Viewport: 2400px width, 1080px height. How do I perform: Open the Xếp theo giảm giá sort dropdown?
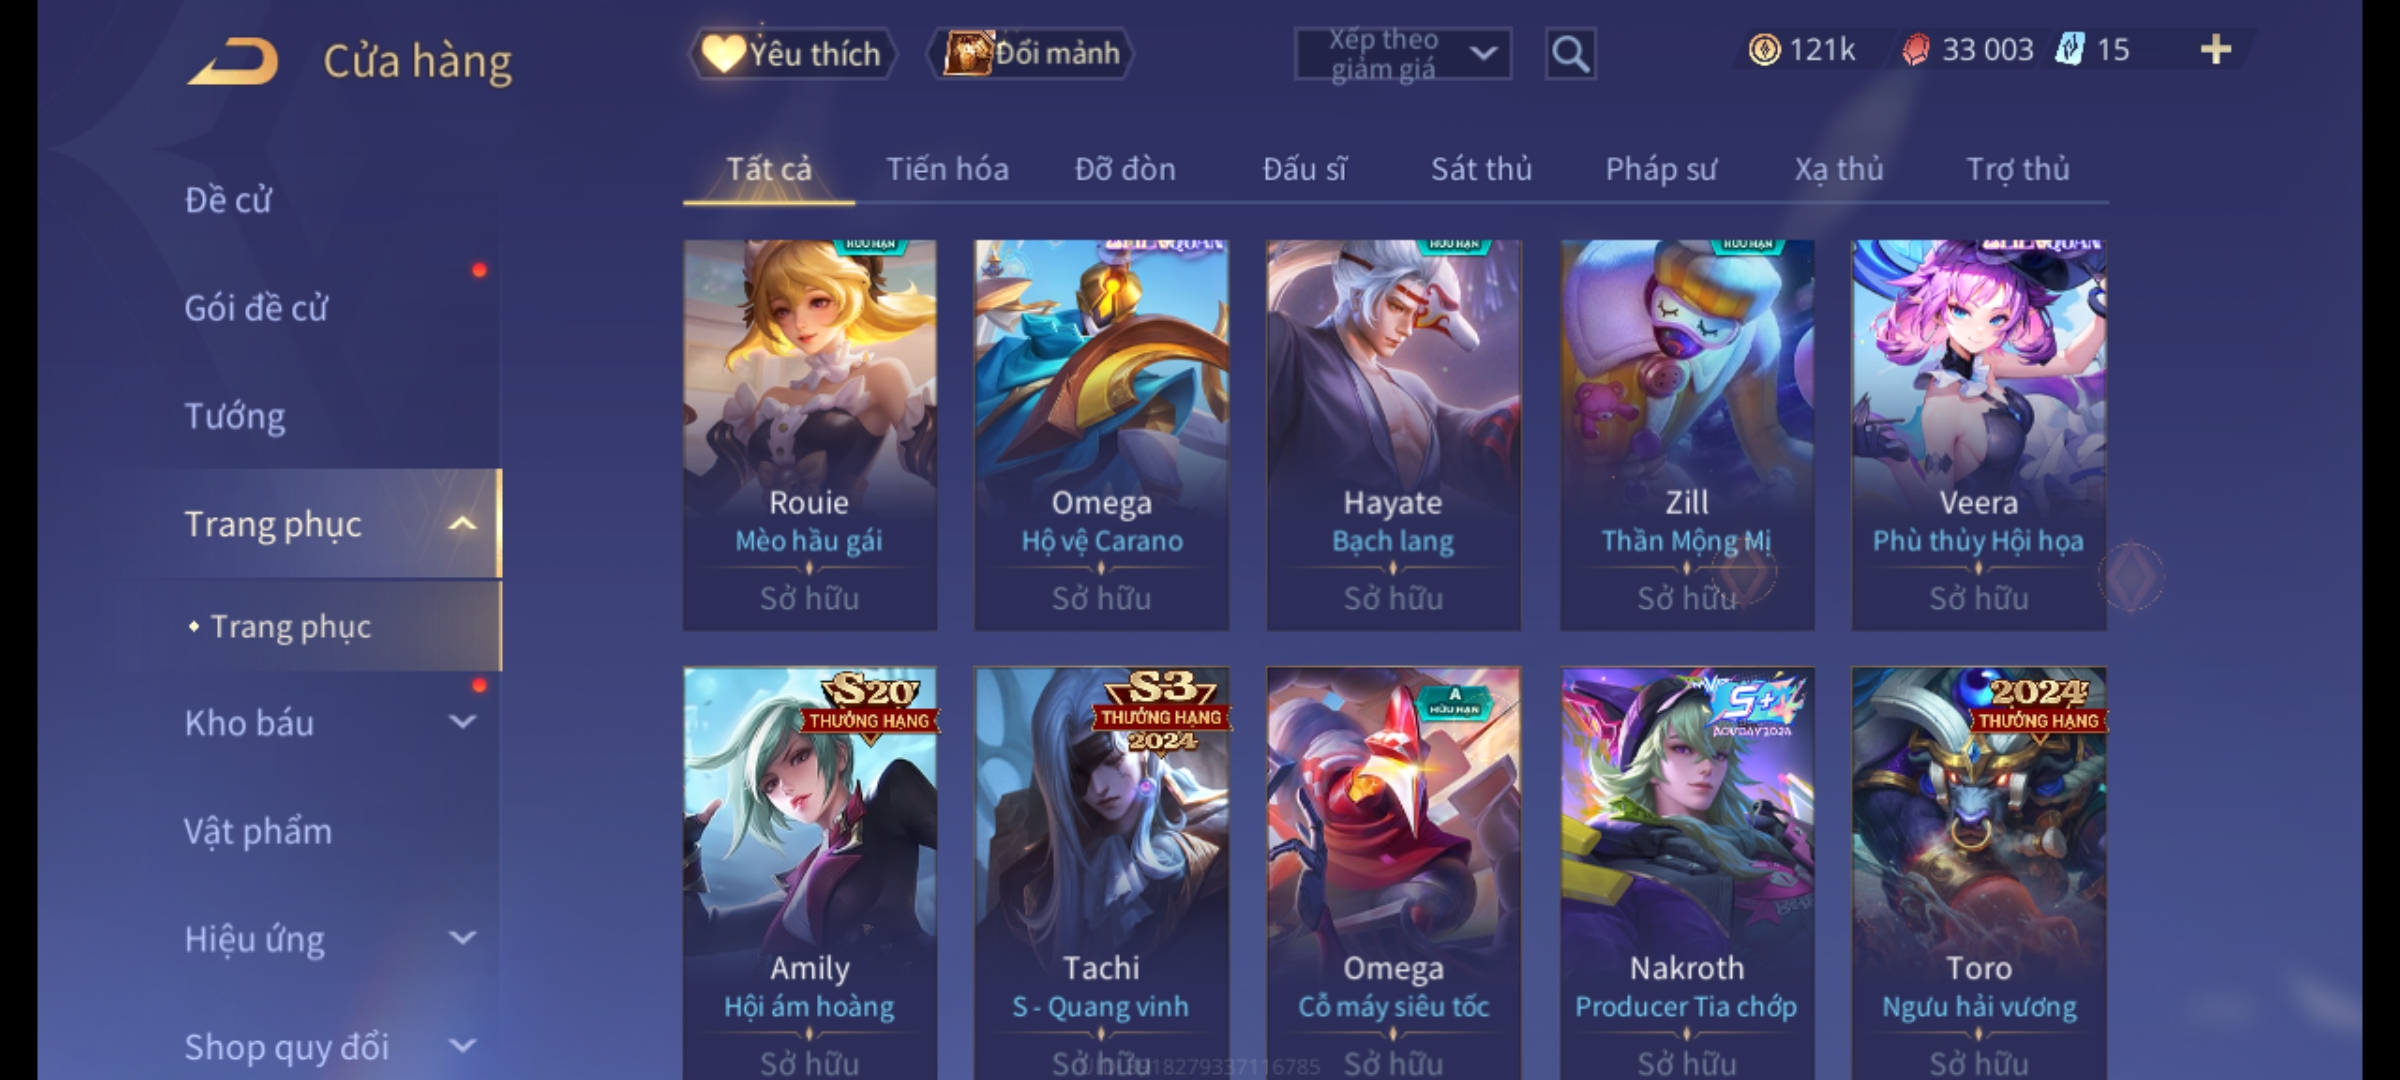point(1402,54)
